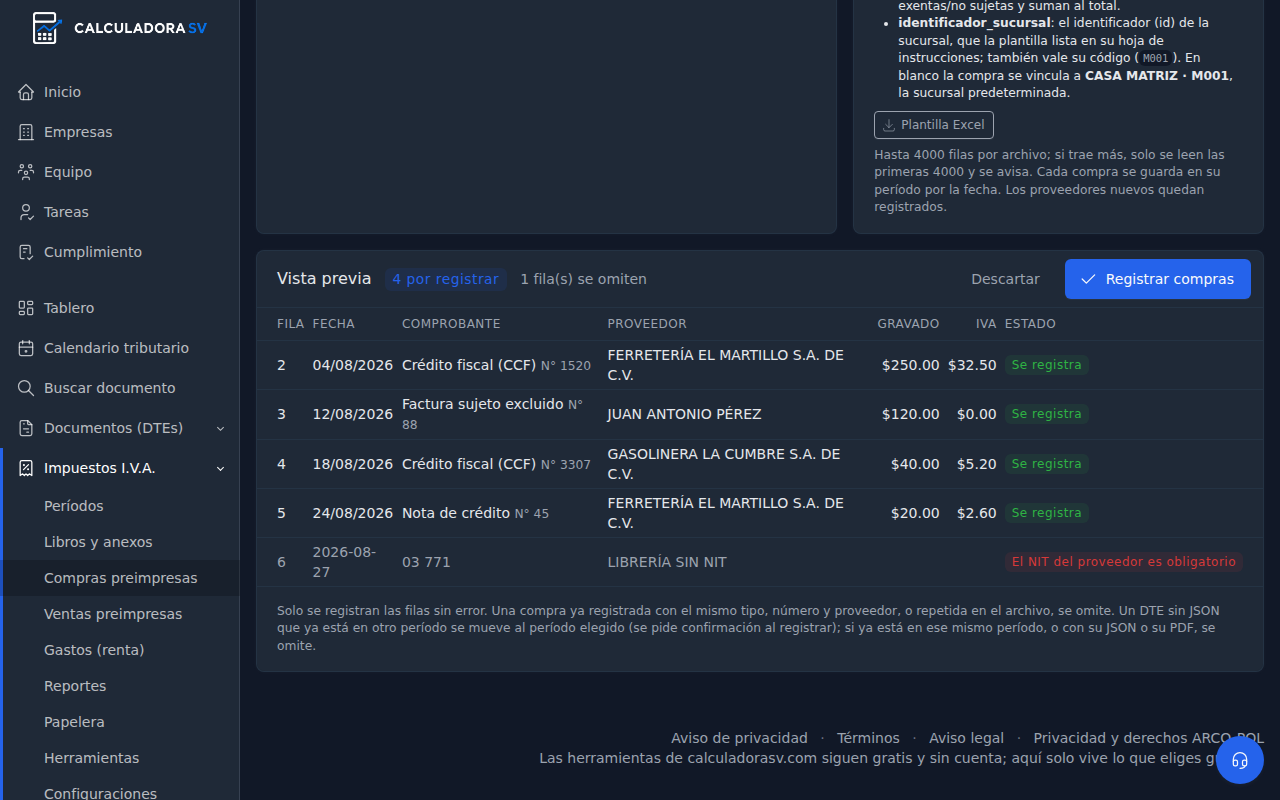Click the Impuestos I.V.A. percent icon

pos(26,468)
